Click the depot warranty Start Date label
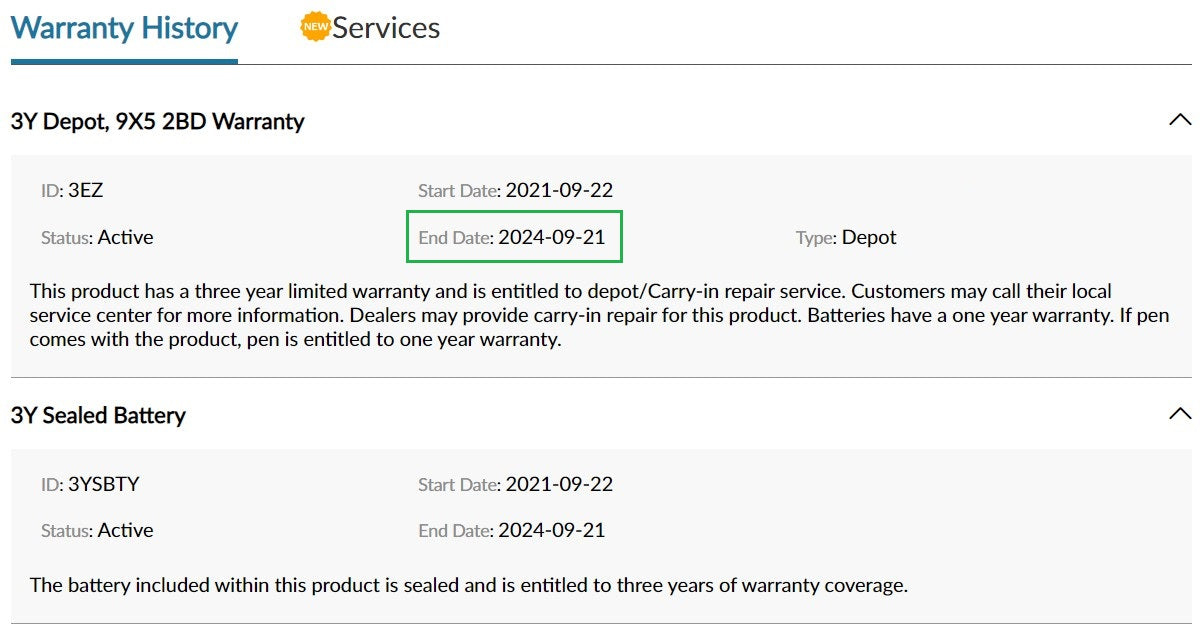Screen dimensions: 1204x637 point(458,190)
